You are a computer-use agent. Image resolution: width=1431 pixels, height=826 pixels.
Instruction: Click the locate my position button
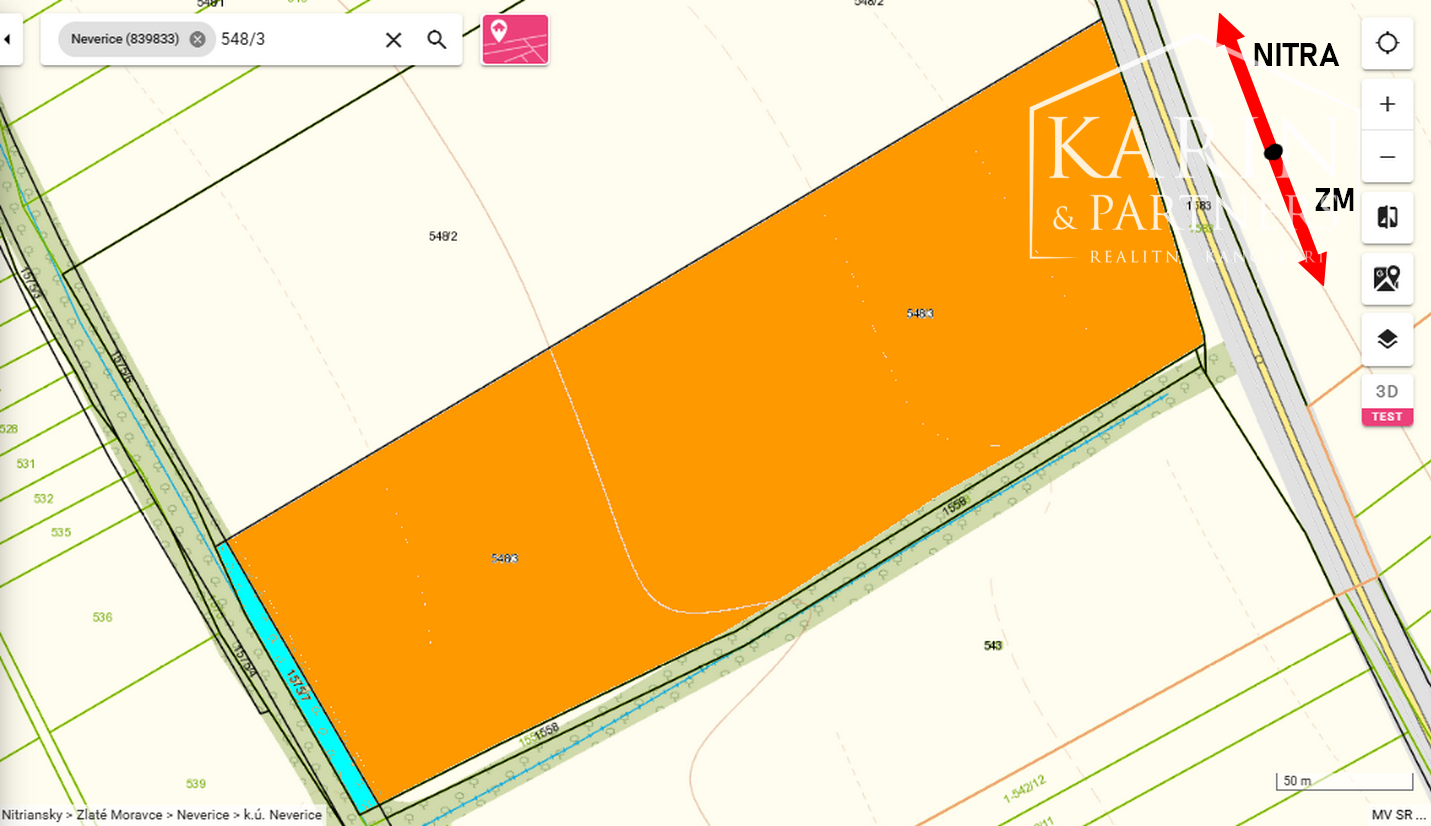(1387, 44)
